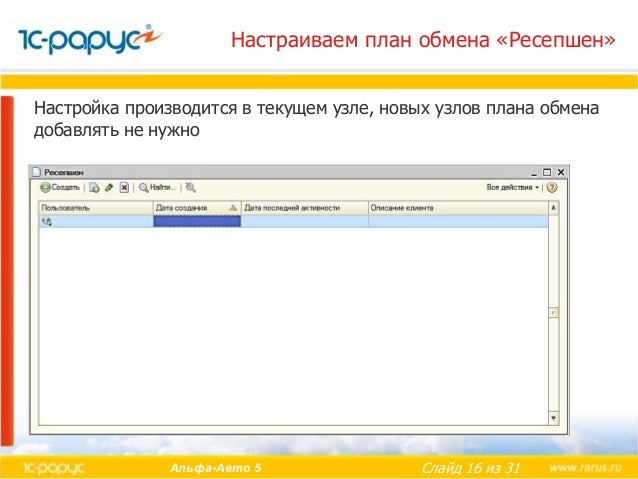Image resolution: width=638 pixels, height=479 pixels.
Task: Click the copy-record icon next to Создать
Action: click(94, 188)
